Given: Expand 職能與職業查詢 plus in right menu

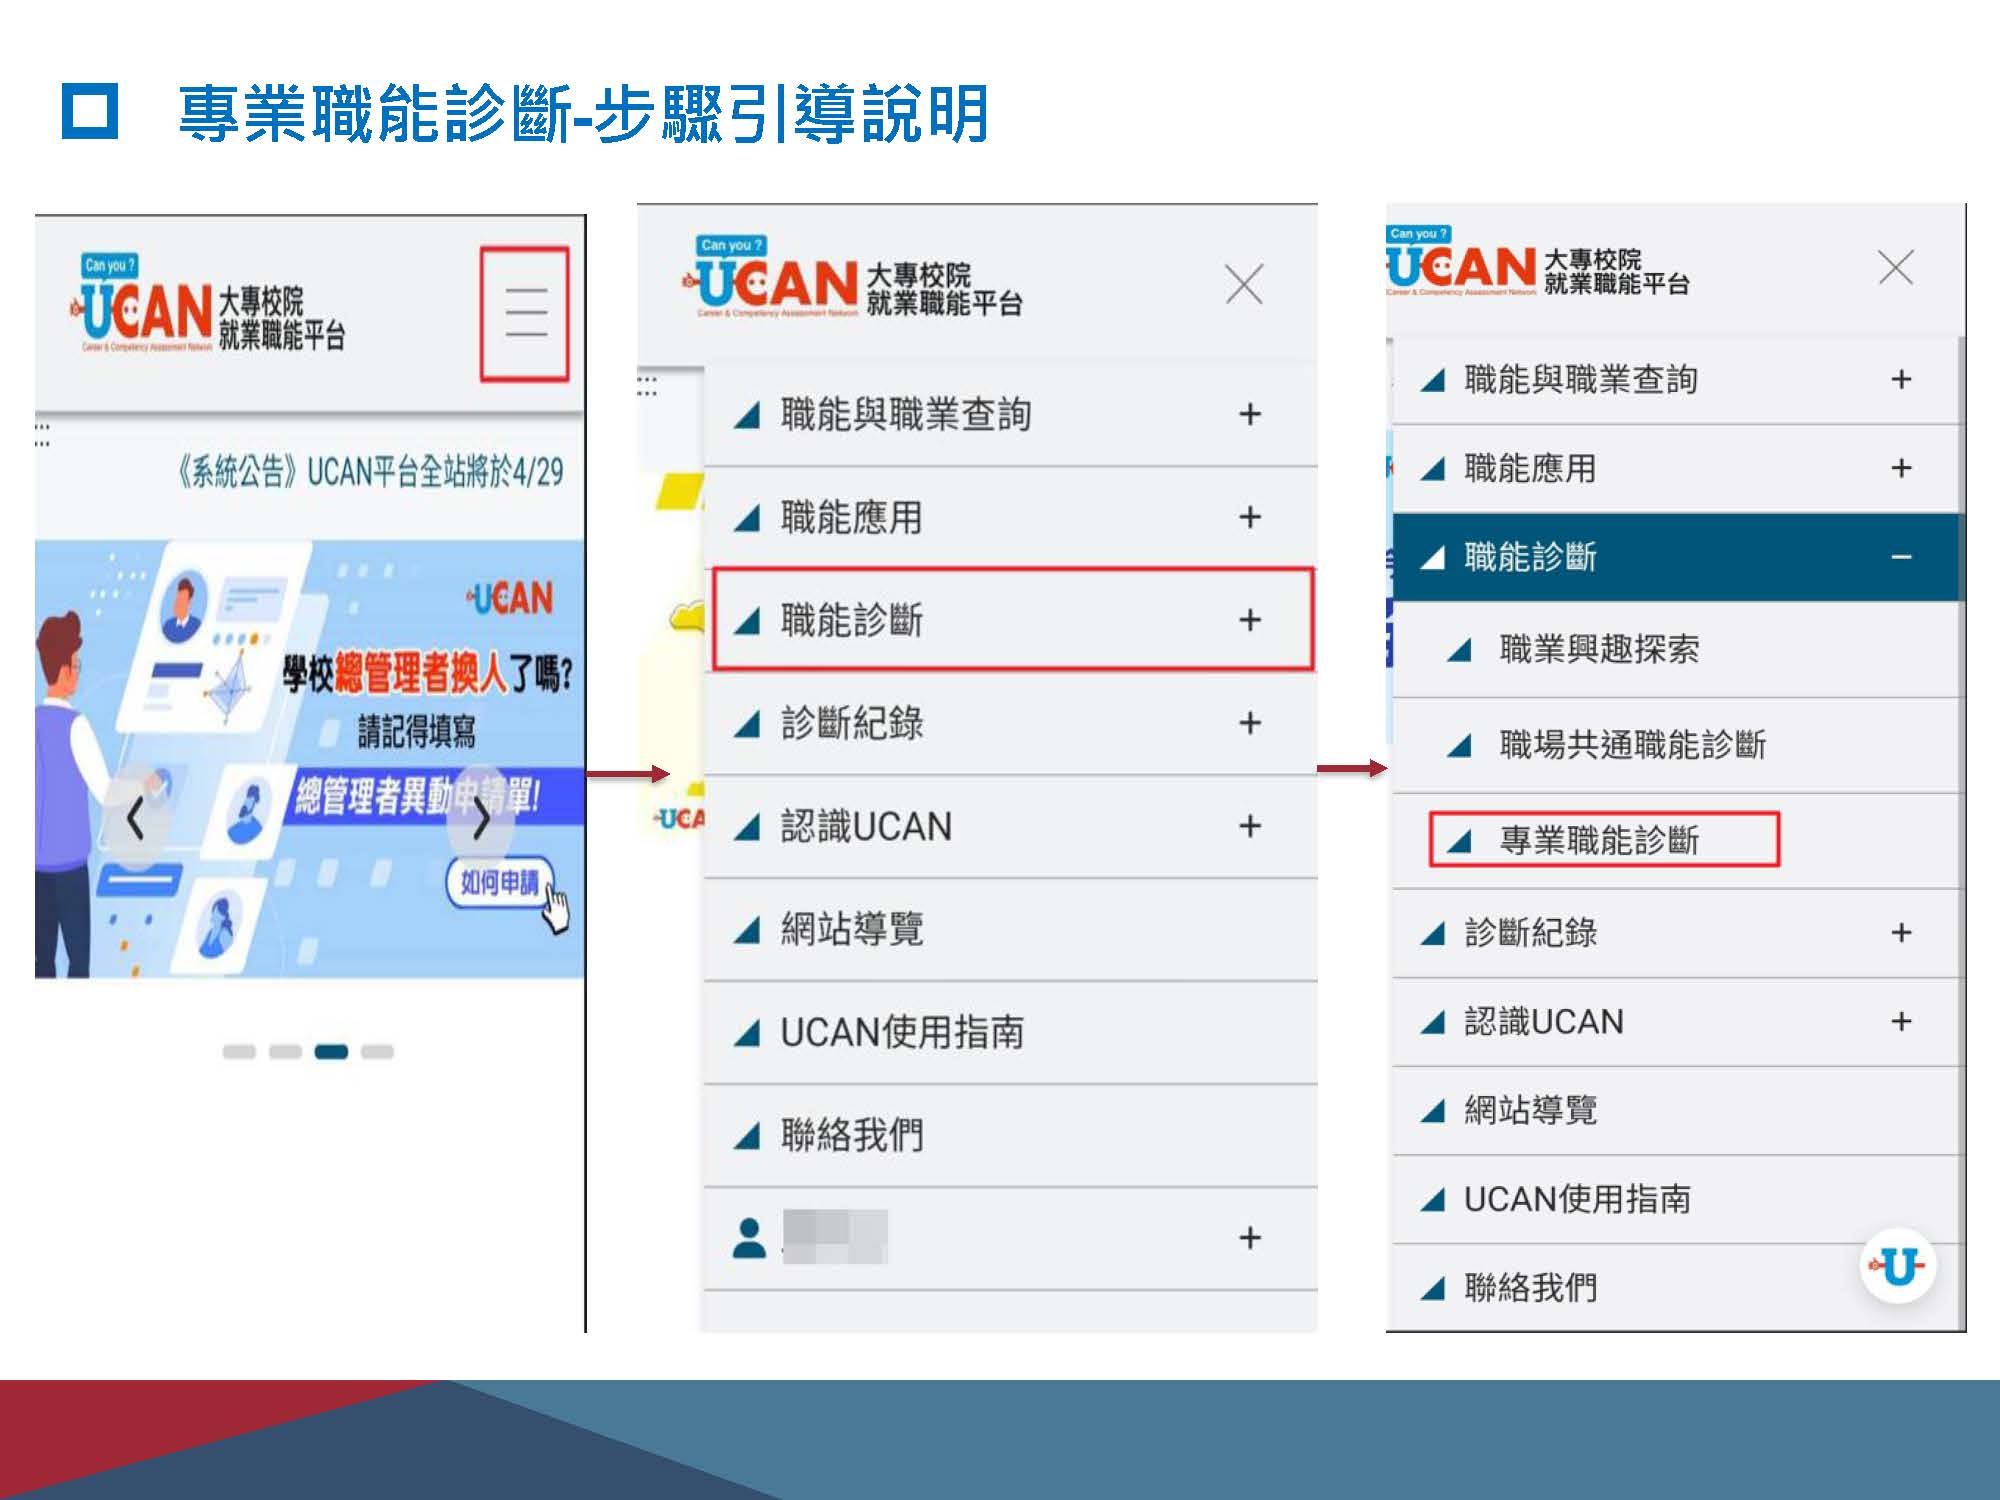Looking at the screenshot, I should [1901, 380].
